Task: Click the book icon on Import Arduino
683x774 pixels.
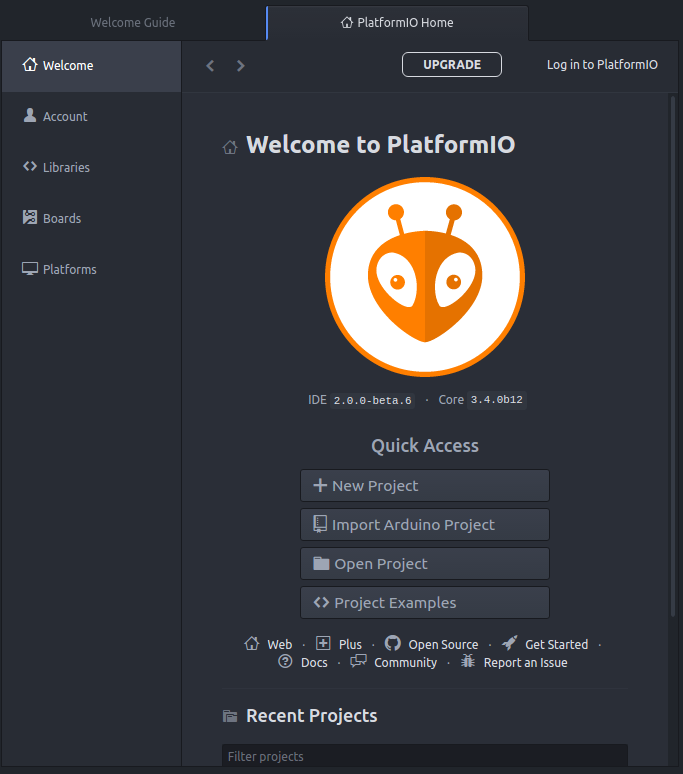Action: point(320,524)
